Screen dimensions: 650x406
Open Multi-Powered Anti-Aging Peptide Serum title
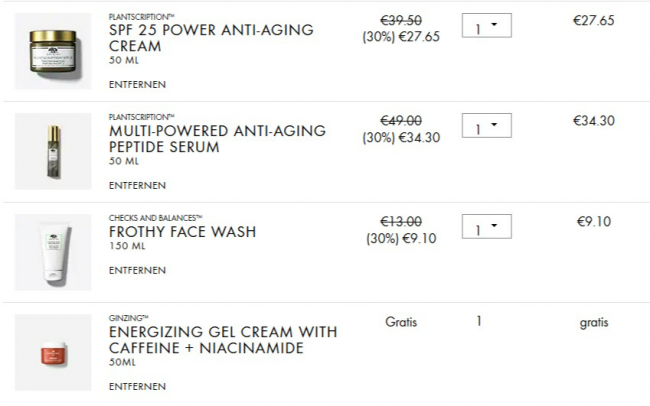coord(217,138)
